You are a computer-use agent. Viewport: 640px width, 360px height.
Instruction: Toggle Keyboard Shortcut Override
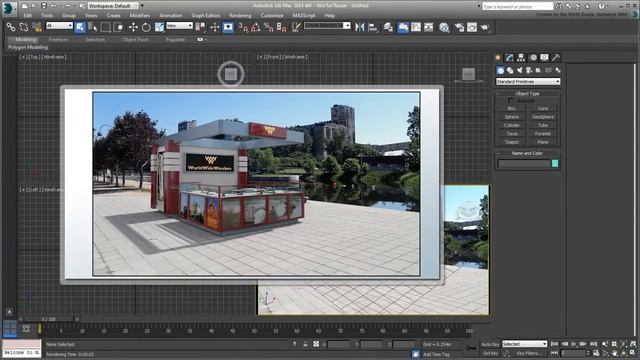228,27
